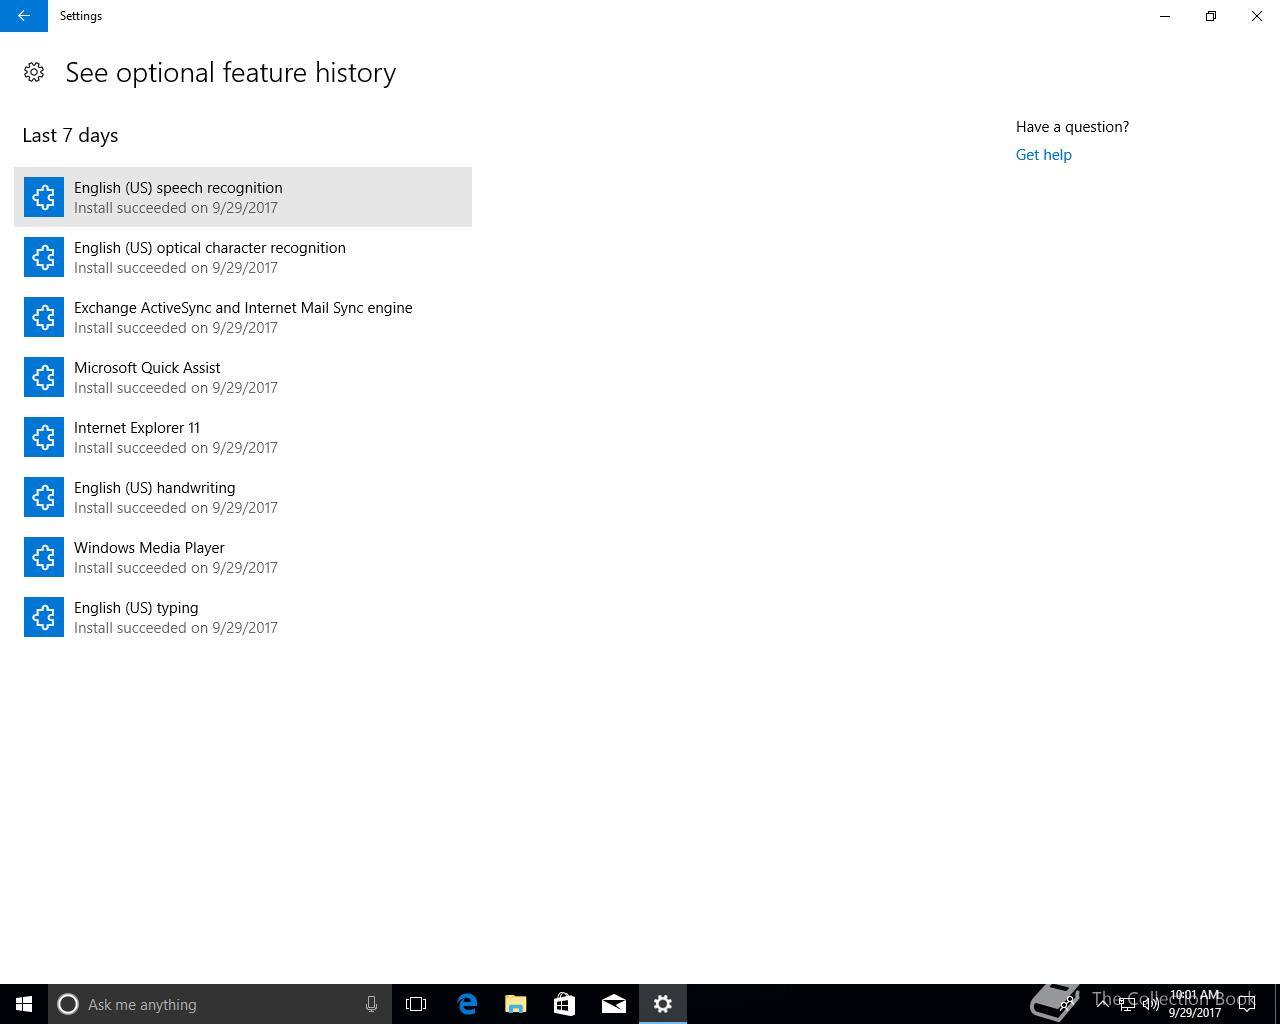Open File Explorer from the taskbar
This screenshot has width=1280, height=1024.
coord(516,1004)
